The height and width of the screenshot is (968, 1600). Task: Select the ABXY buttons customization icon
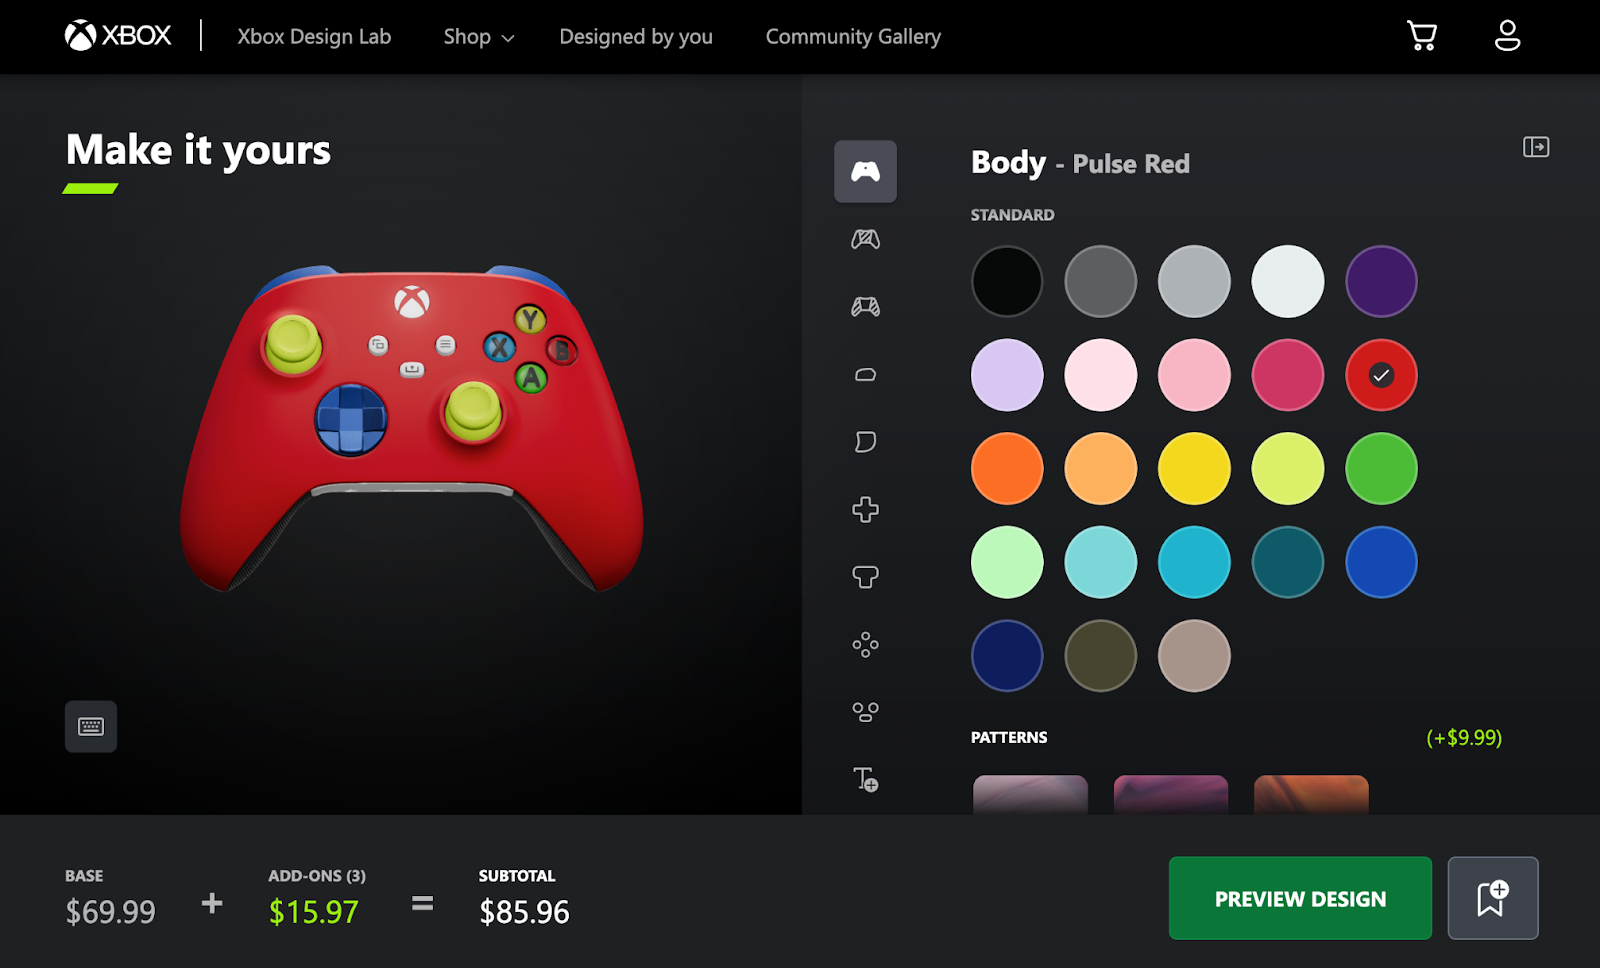click(865, 644)
